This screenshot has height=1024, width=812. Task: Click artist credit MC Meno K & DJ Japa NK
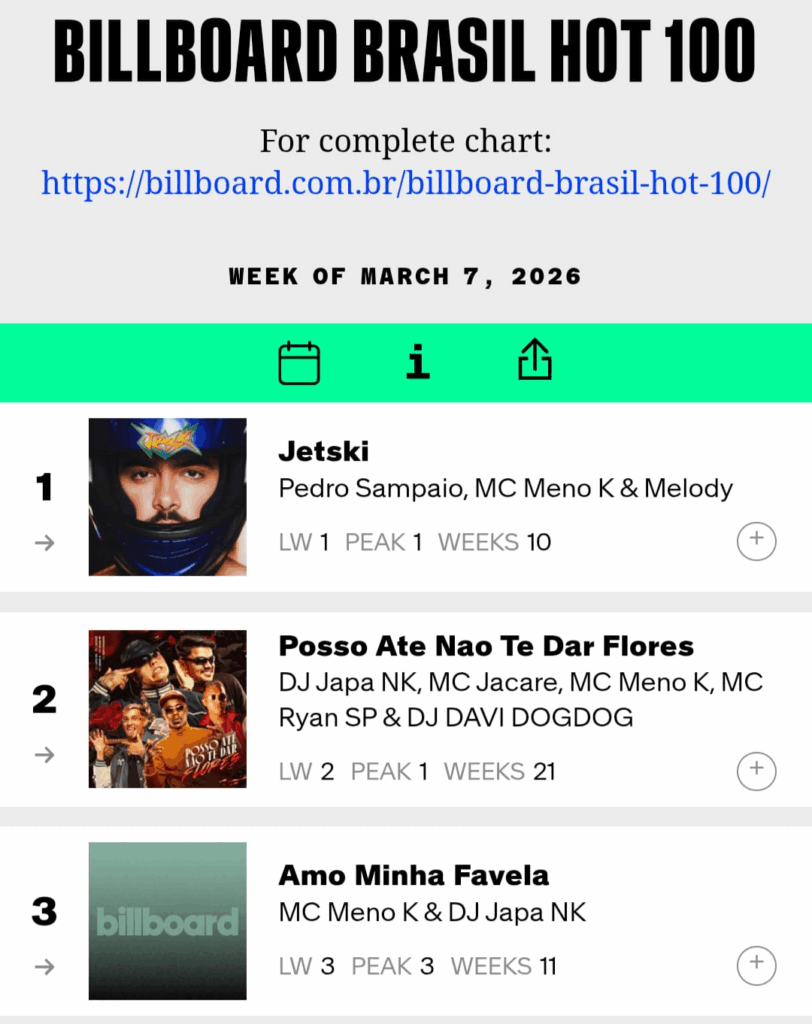(432, 912)
